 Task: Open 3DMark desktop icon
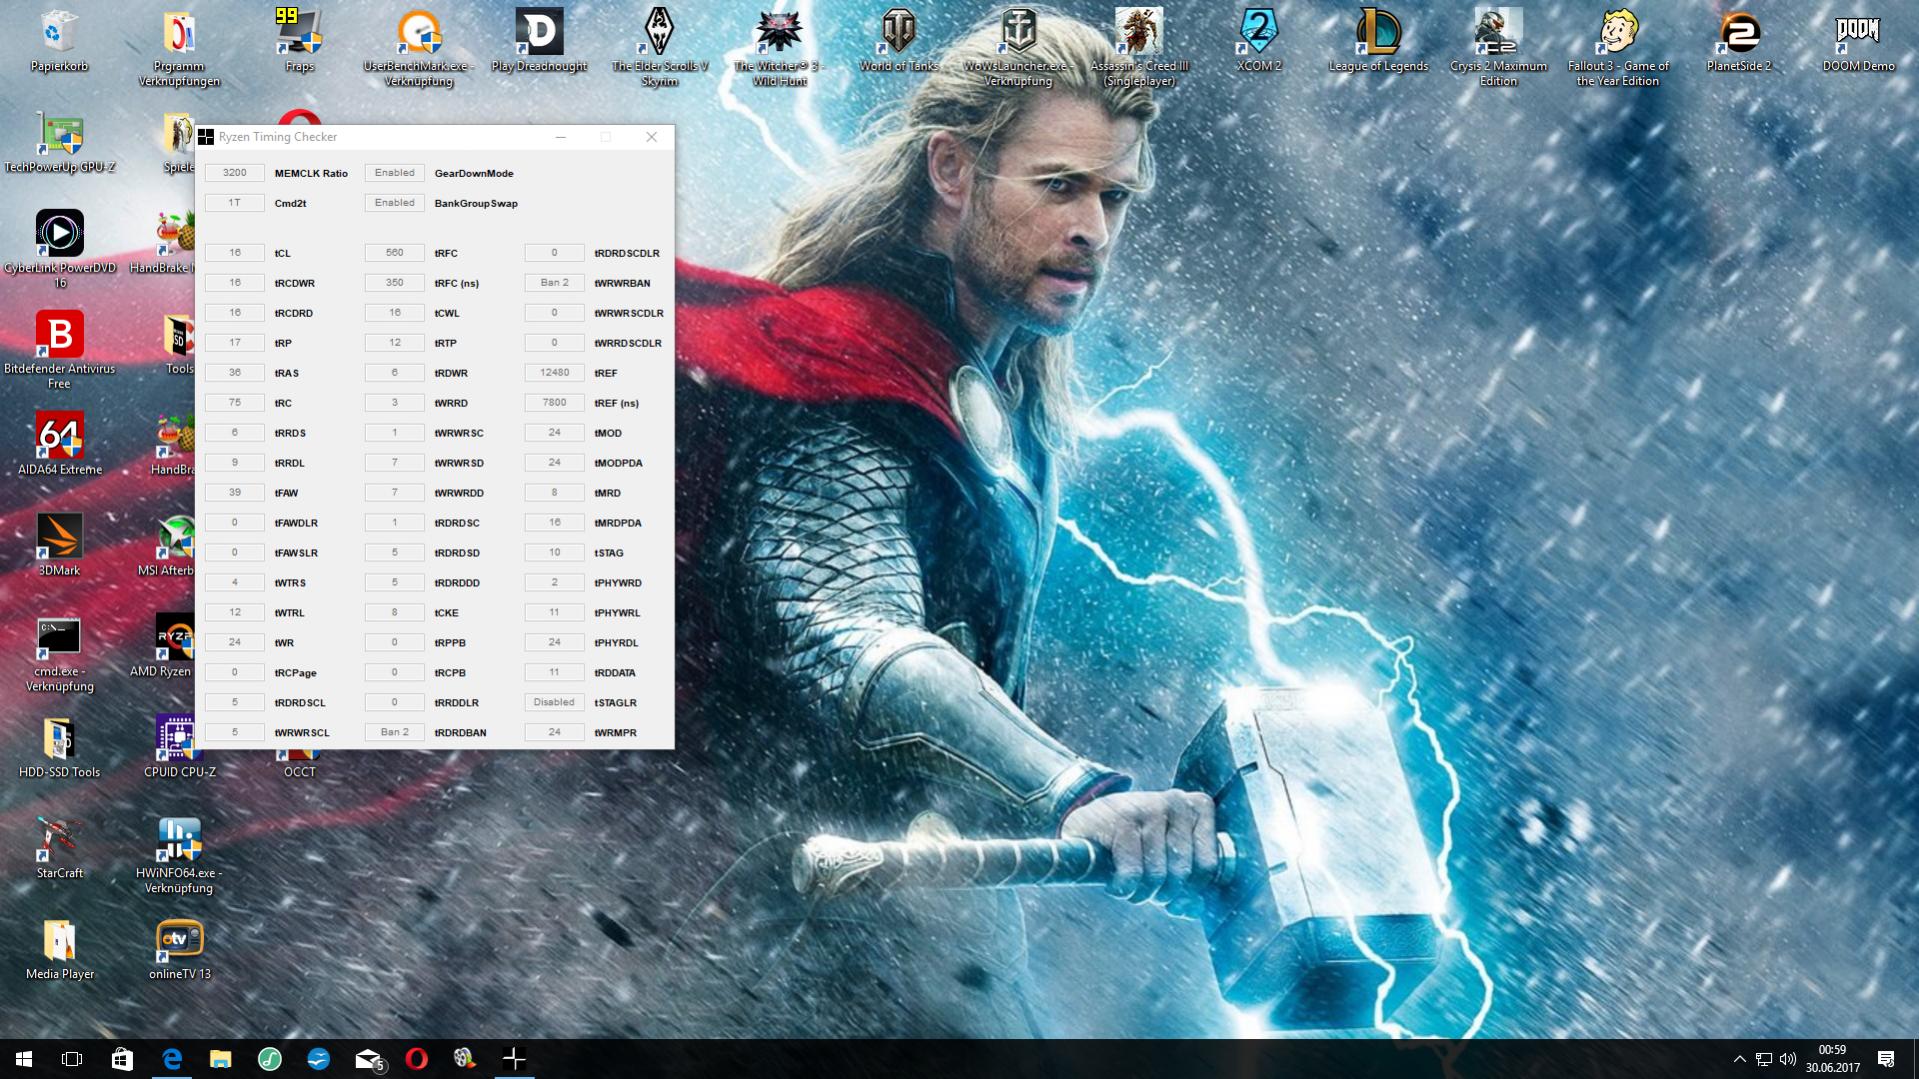(59, 546)
